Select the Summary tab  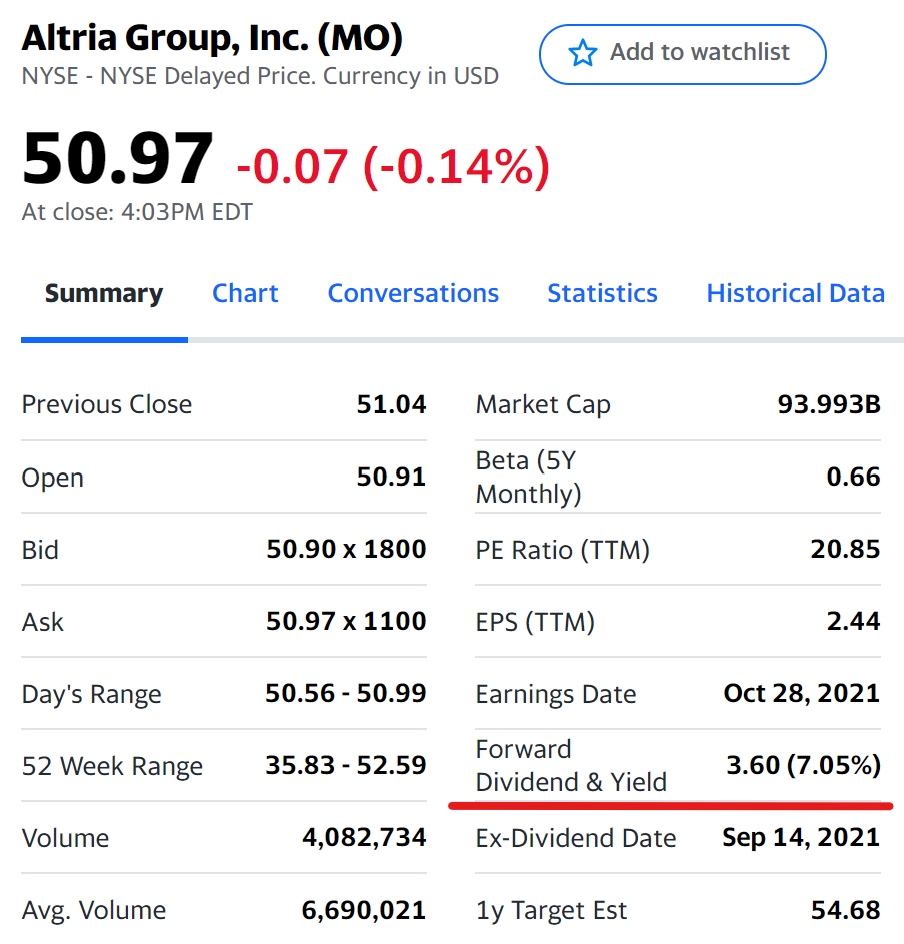(x=104, y=294)
